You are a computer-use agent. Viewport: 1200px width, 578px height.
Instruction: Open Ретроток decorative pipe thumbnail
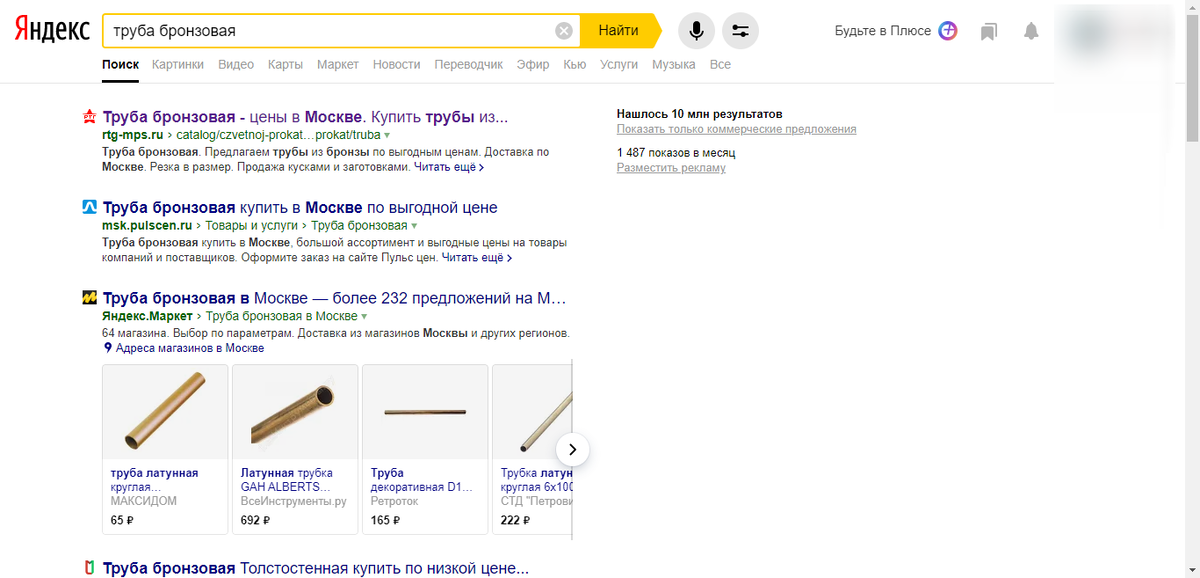(x=425, y=412)
